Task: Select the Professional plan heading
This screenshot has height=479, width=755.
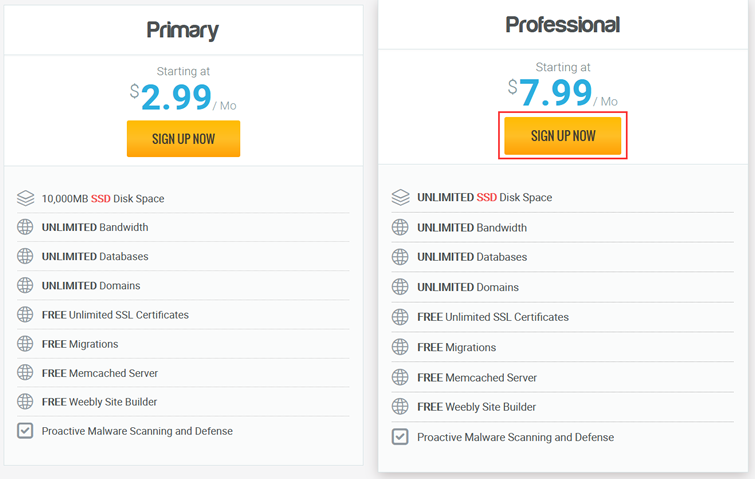Action: 562,25
